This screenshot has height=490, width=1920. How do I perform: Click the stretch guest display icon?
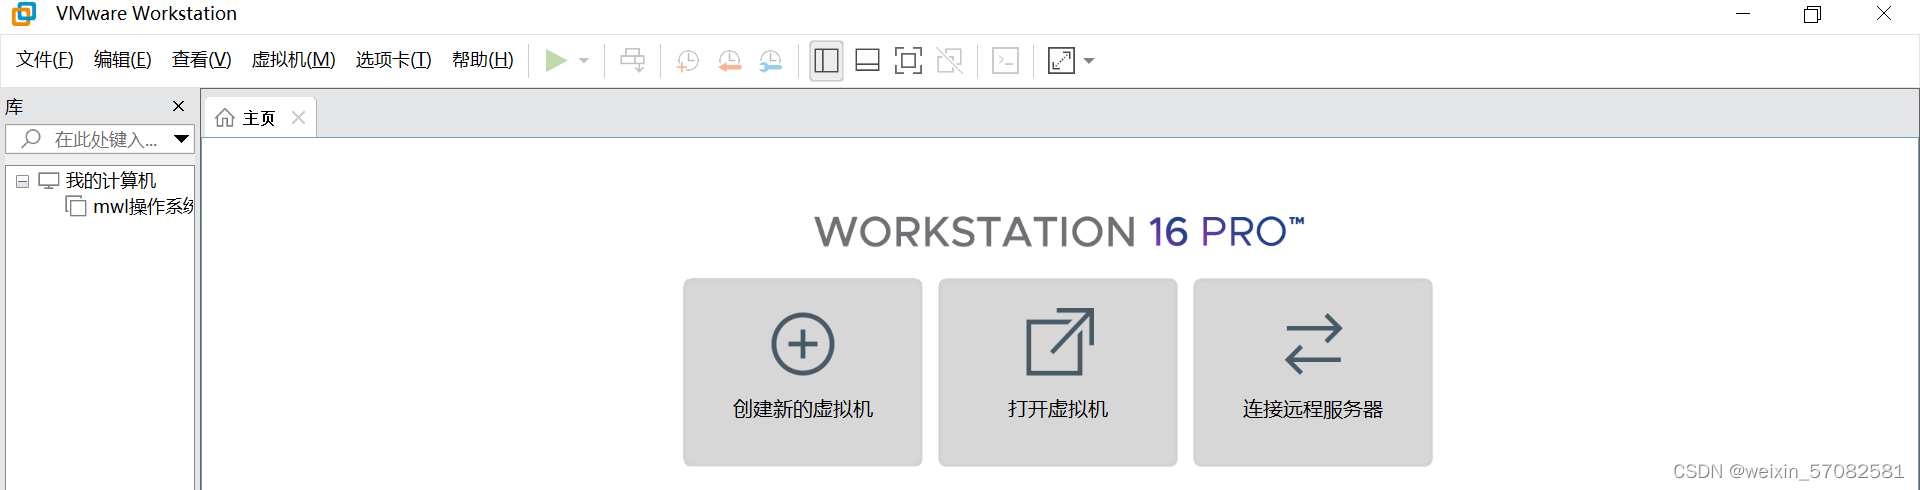click(x=1061, y=61)
